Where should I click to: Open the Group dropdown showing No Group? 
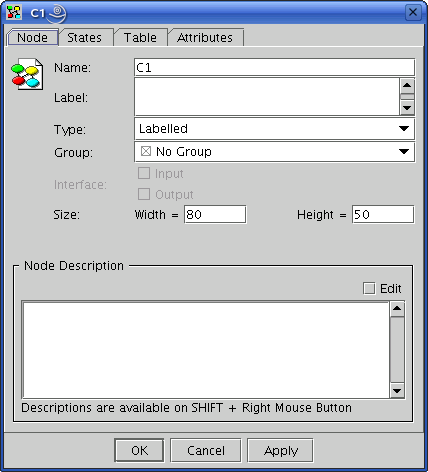(275, 152)
